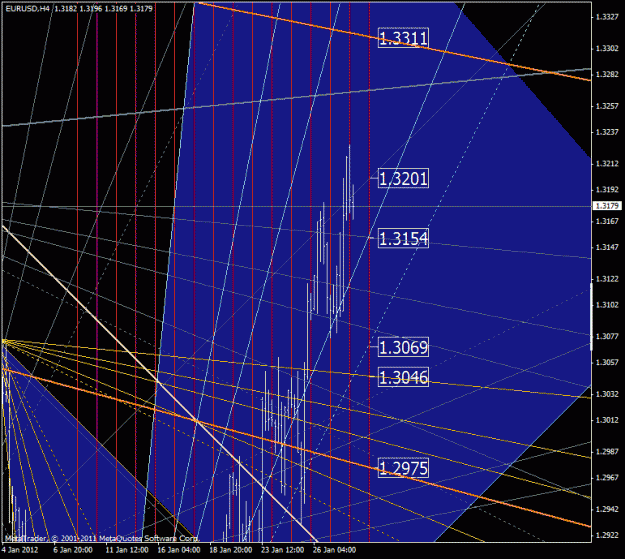This screenshot has width=625, height=559.
Task: Select the 1.3201 price level label
Action: click(403, 178)
